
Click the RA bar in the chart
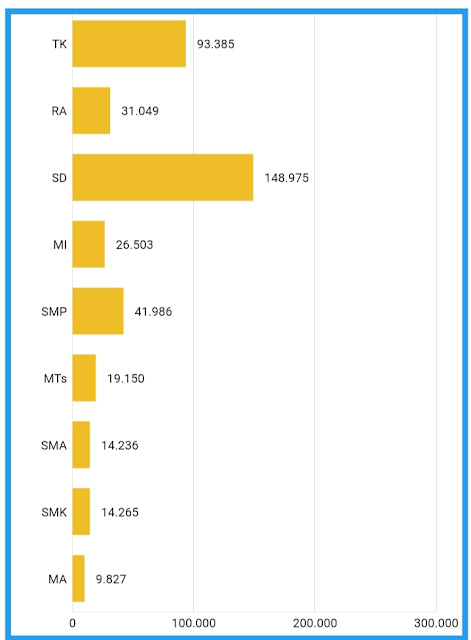click(91, 111)
